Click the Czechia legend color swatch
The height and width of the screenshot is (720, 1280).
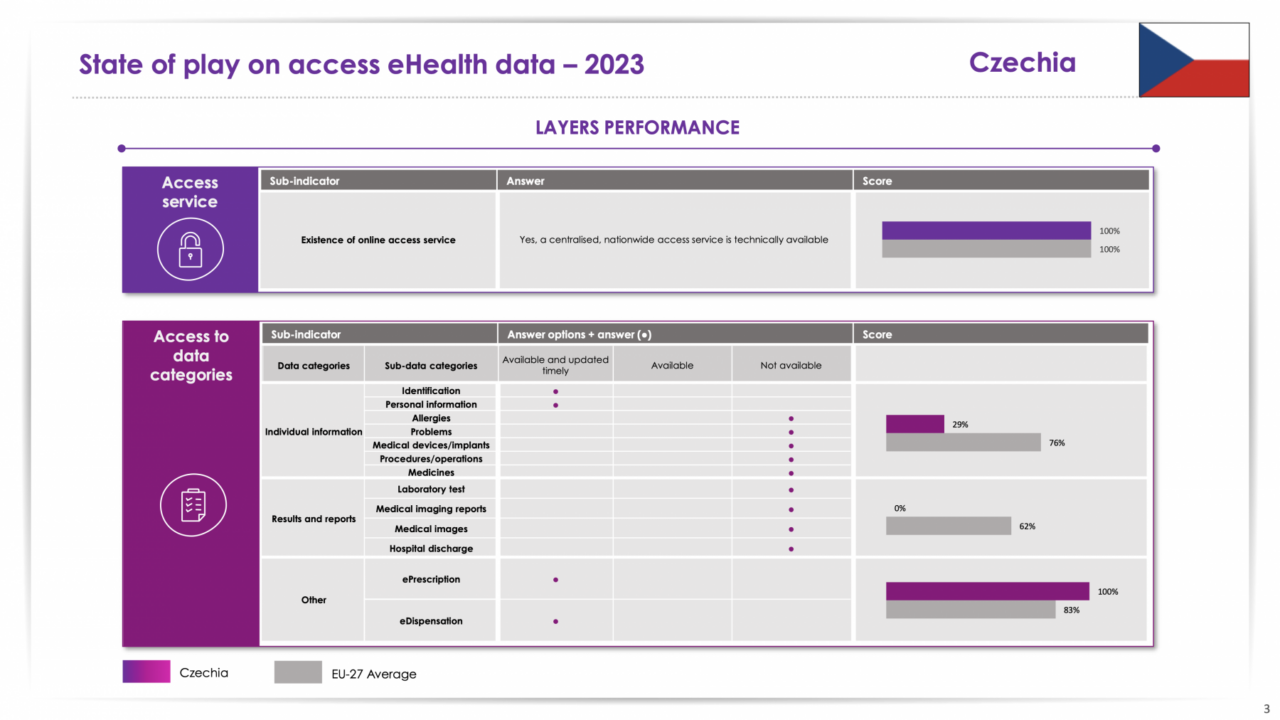146,672
